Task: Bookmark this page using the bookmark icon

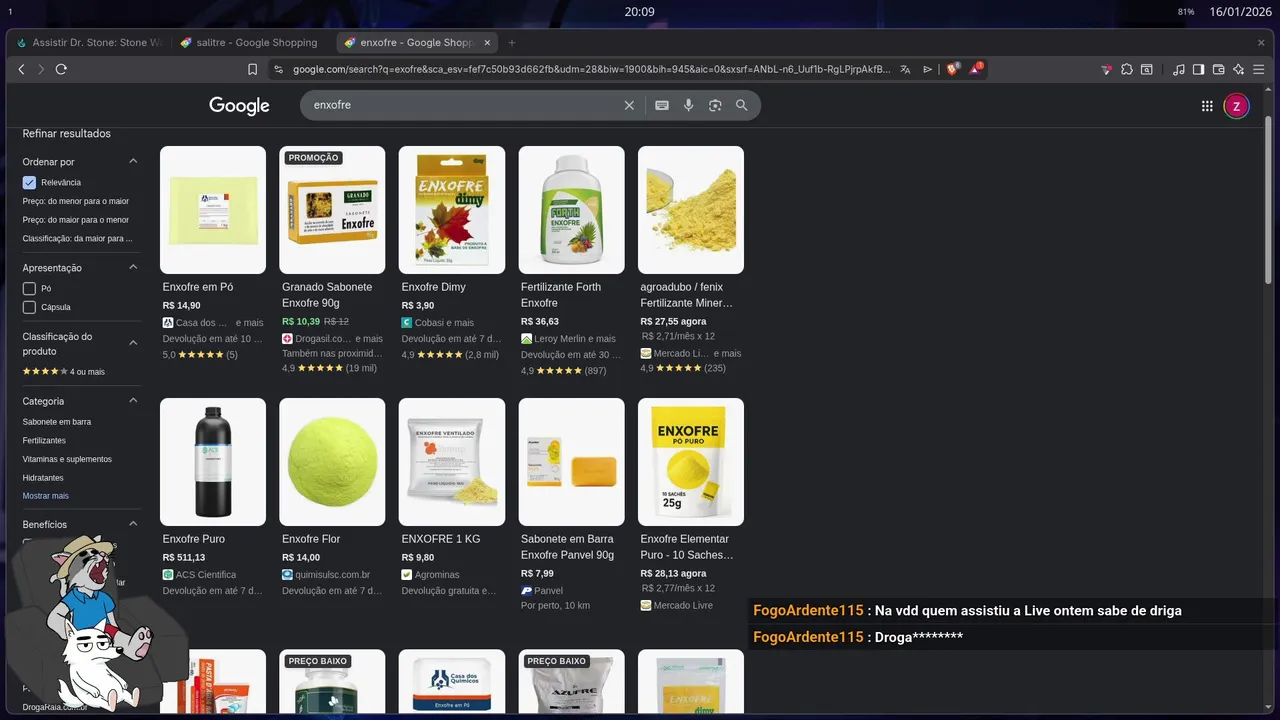Action: [x=252, y=69]
